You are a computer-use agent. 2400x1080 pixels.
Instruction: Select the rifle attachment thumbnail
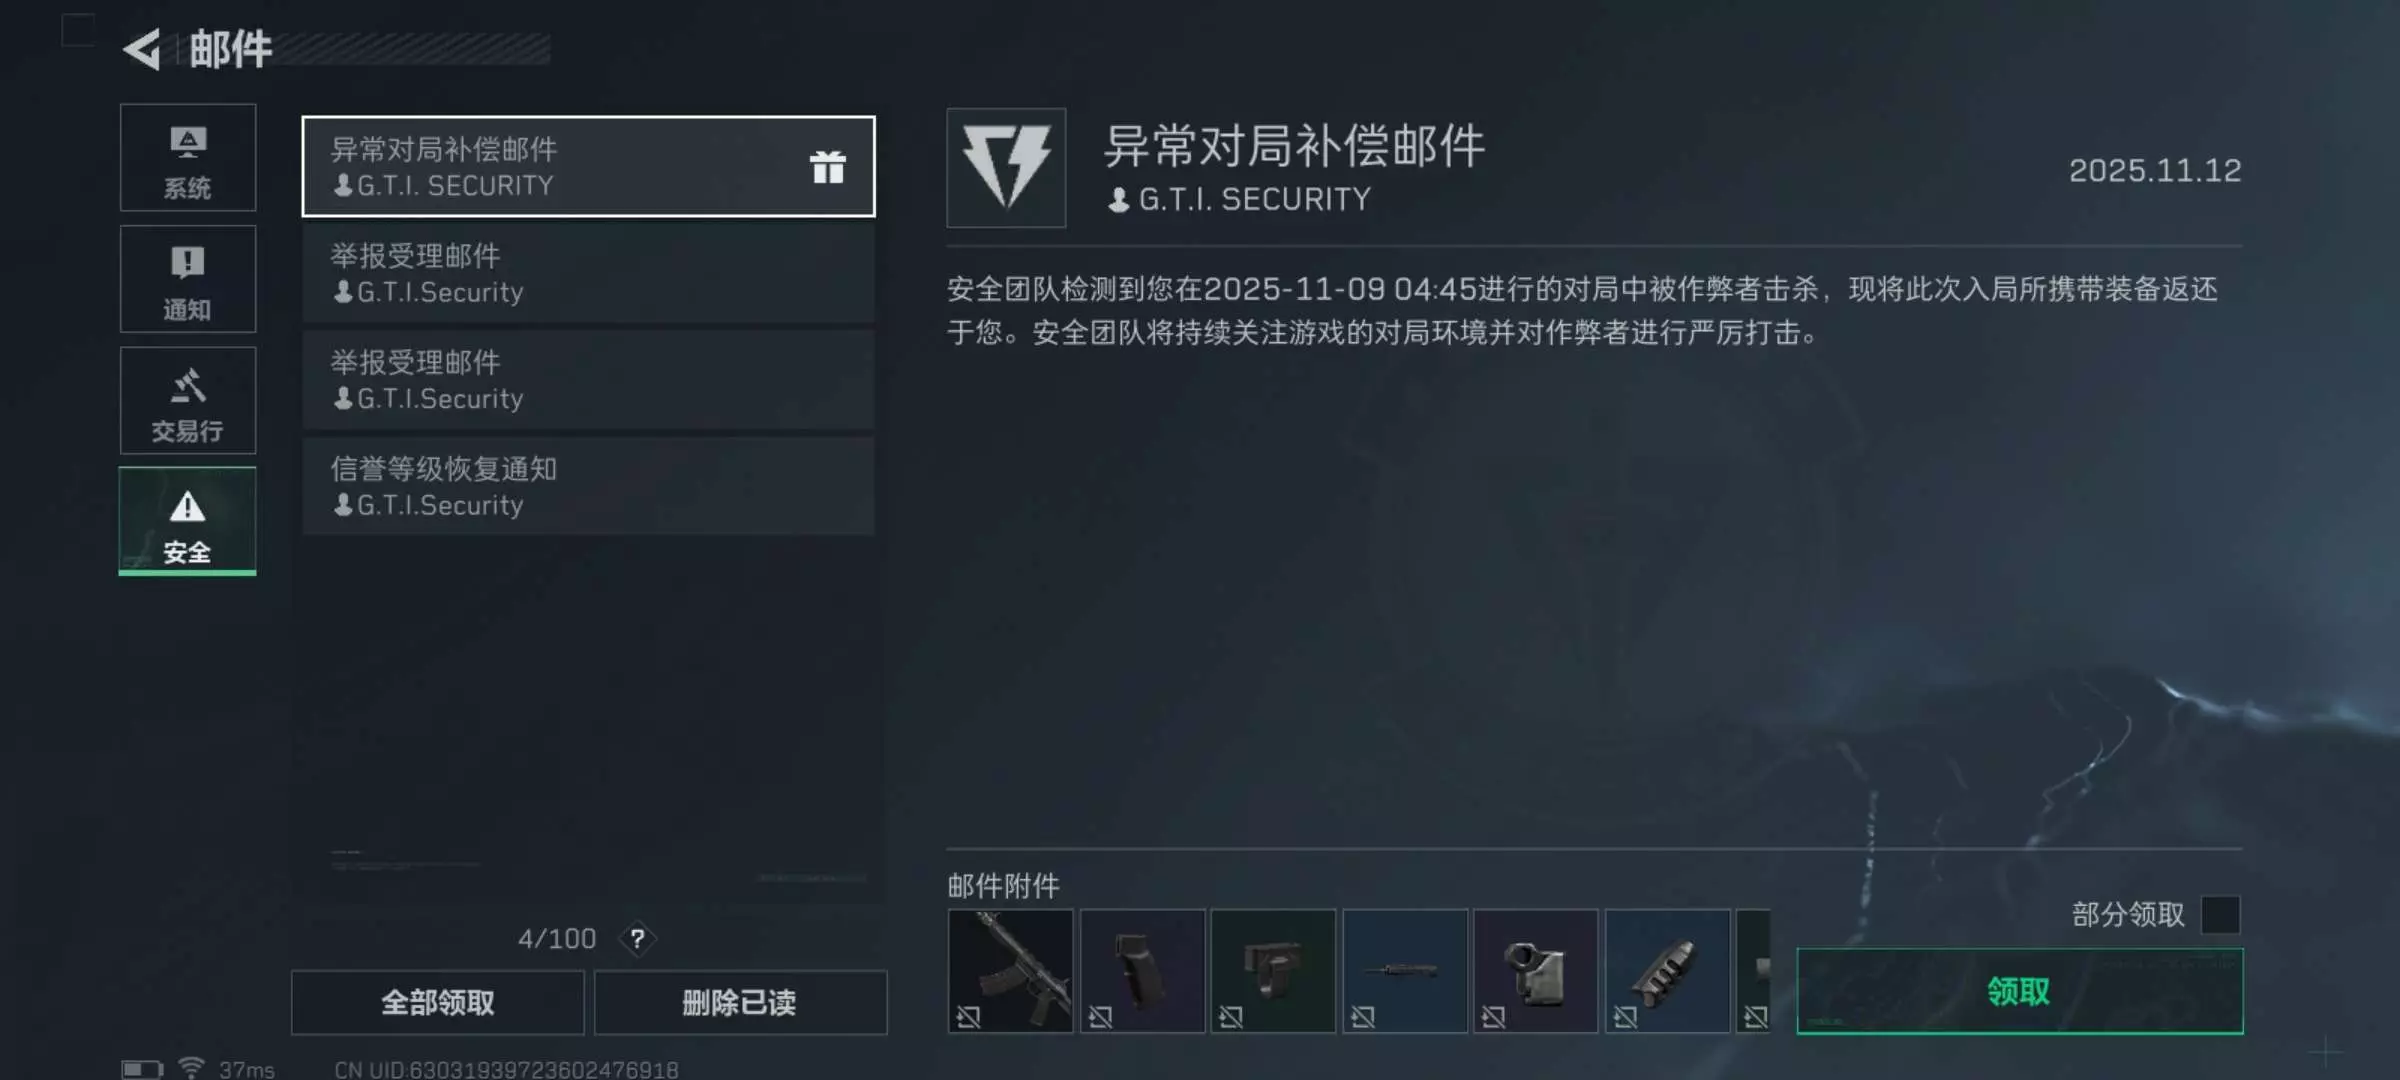click(x=1010, y=971)
